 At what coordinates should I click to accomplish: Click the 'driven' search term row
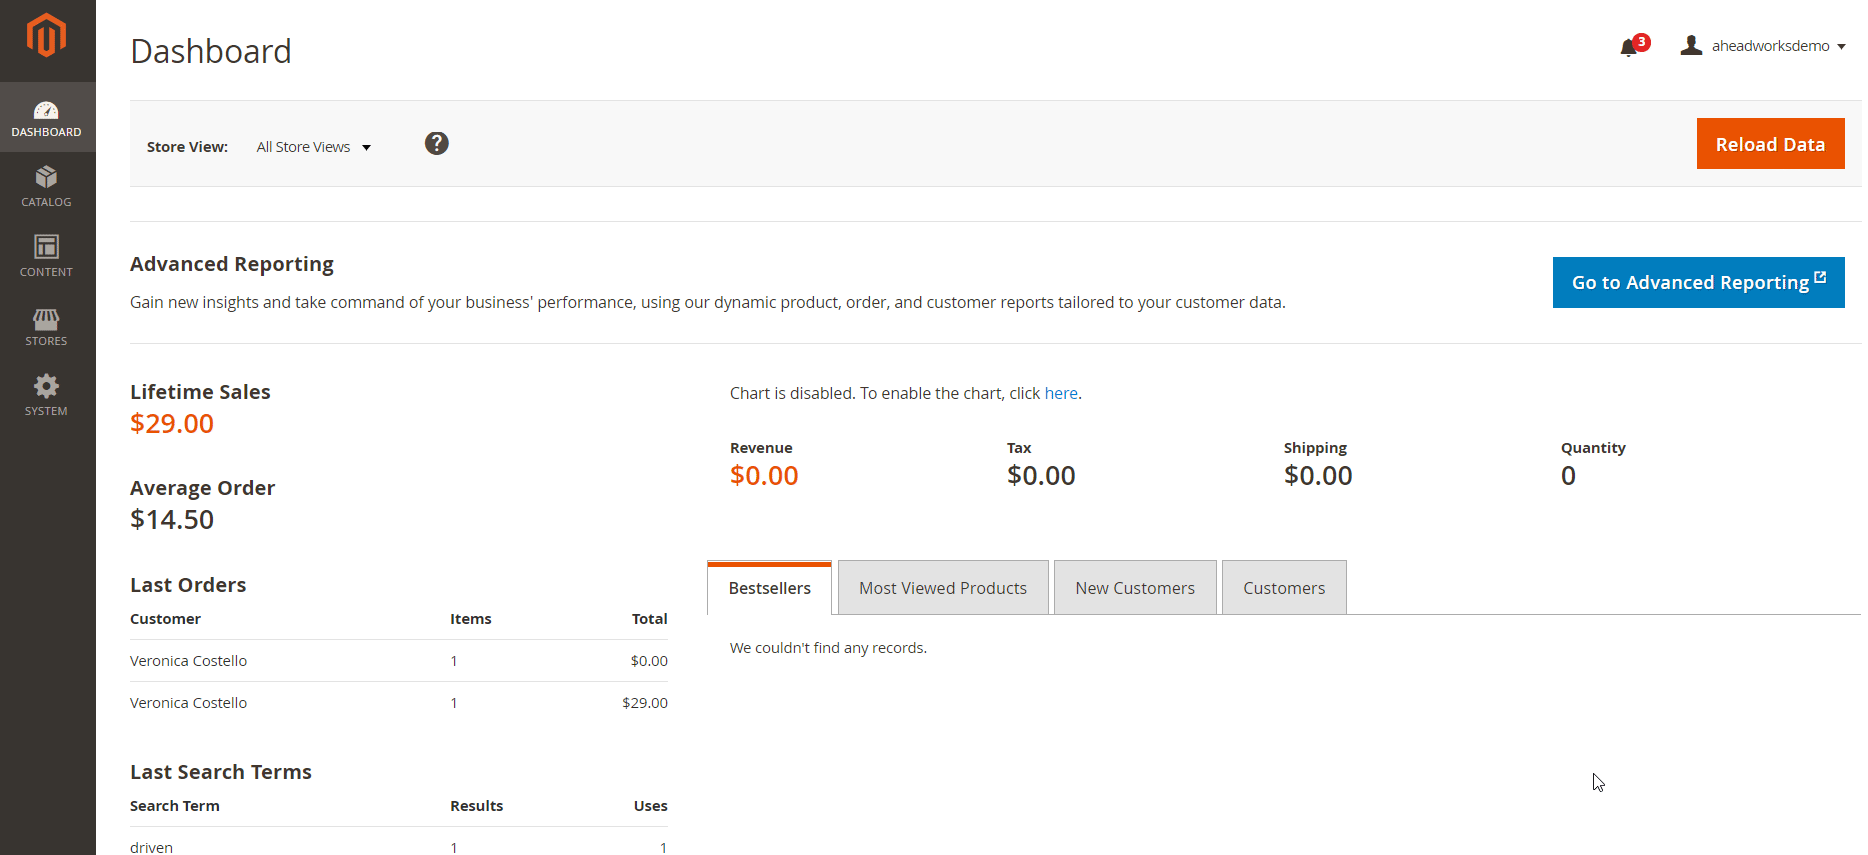pos(398,846)
